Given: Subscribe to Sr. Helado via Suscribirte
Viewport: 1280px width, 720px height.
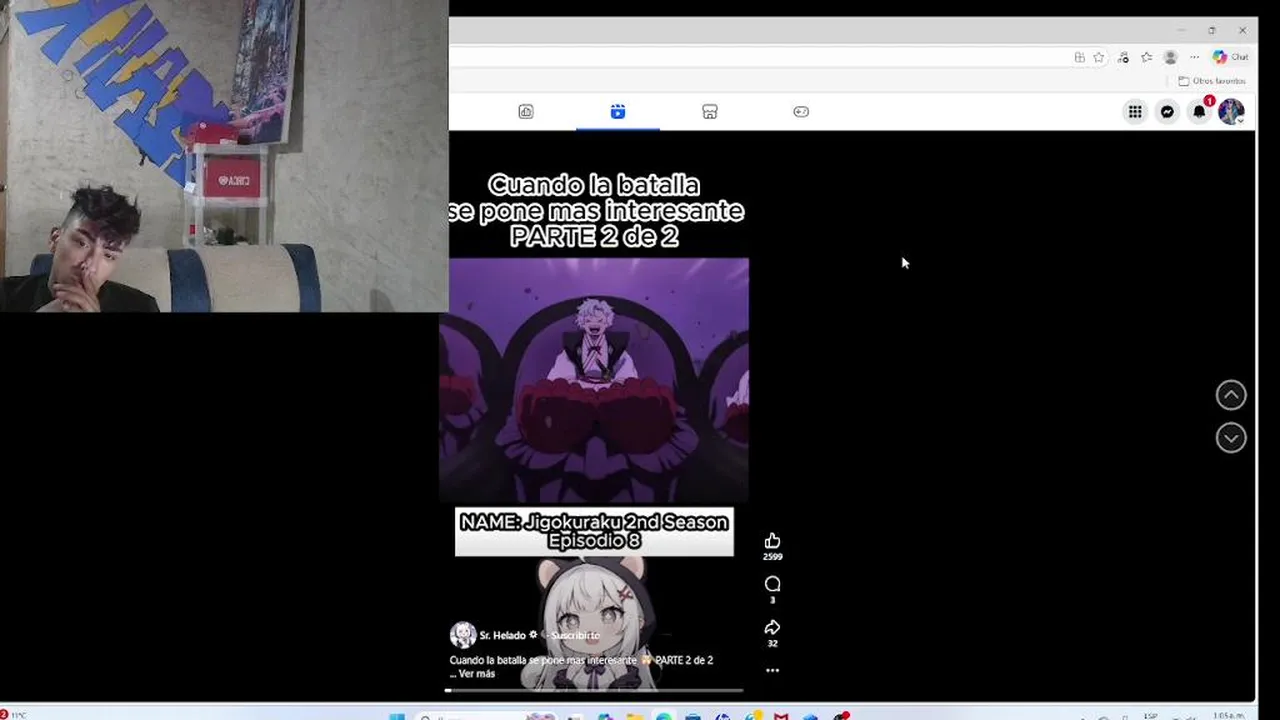Looking at the screenshot, I should tap(575, 635).
